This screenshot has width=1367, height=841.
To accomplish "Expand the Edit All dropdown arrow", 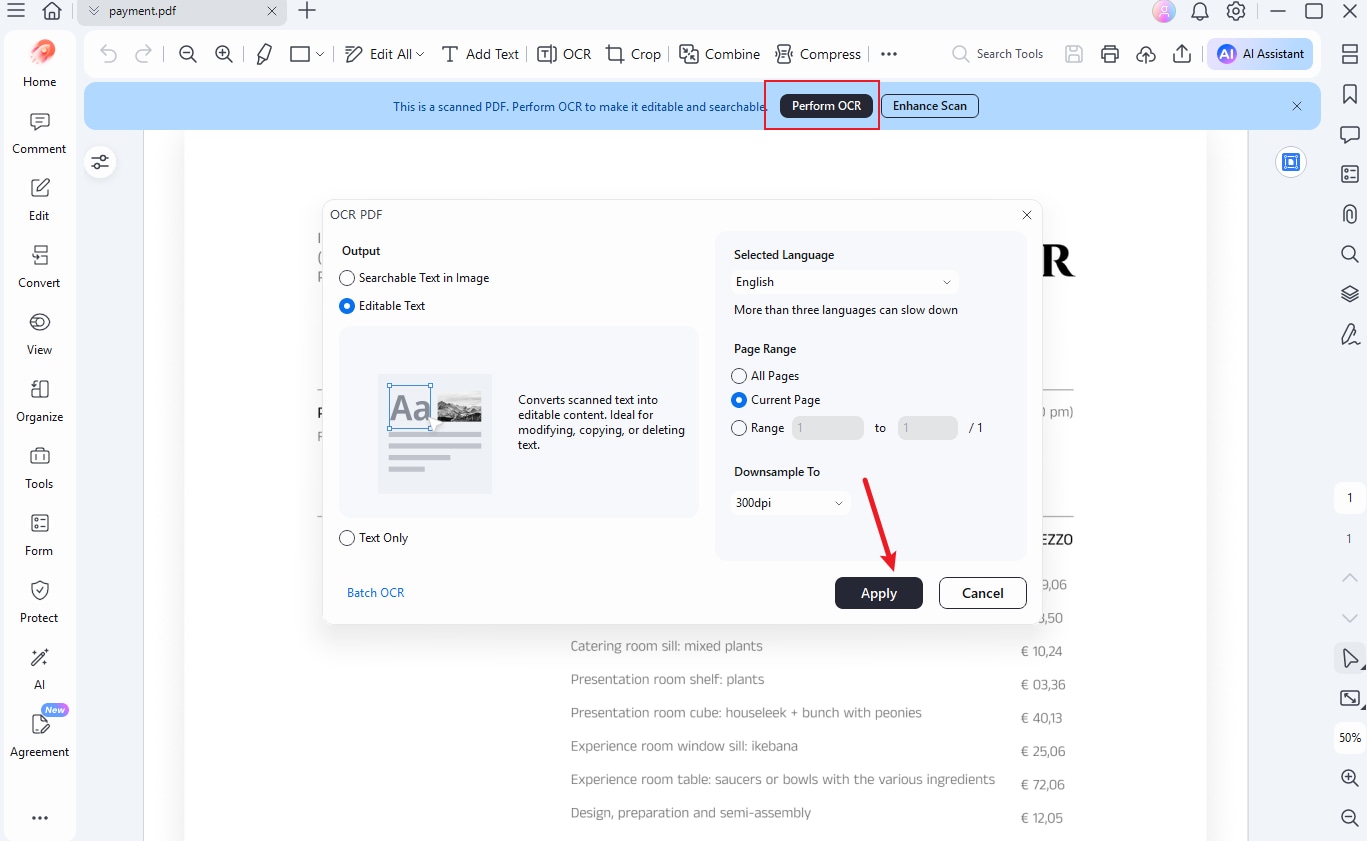I will pos(420,54).
